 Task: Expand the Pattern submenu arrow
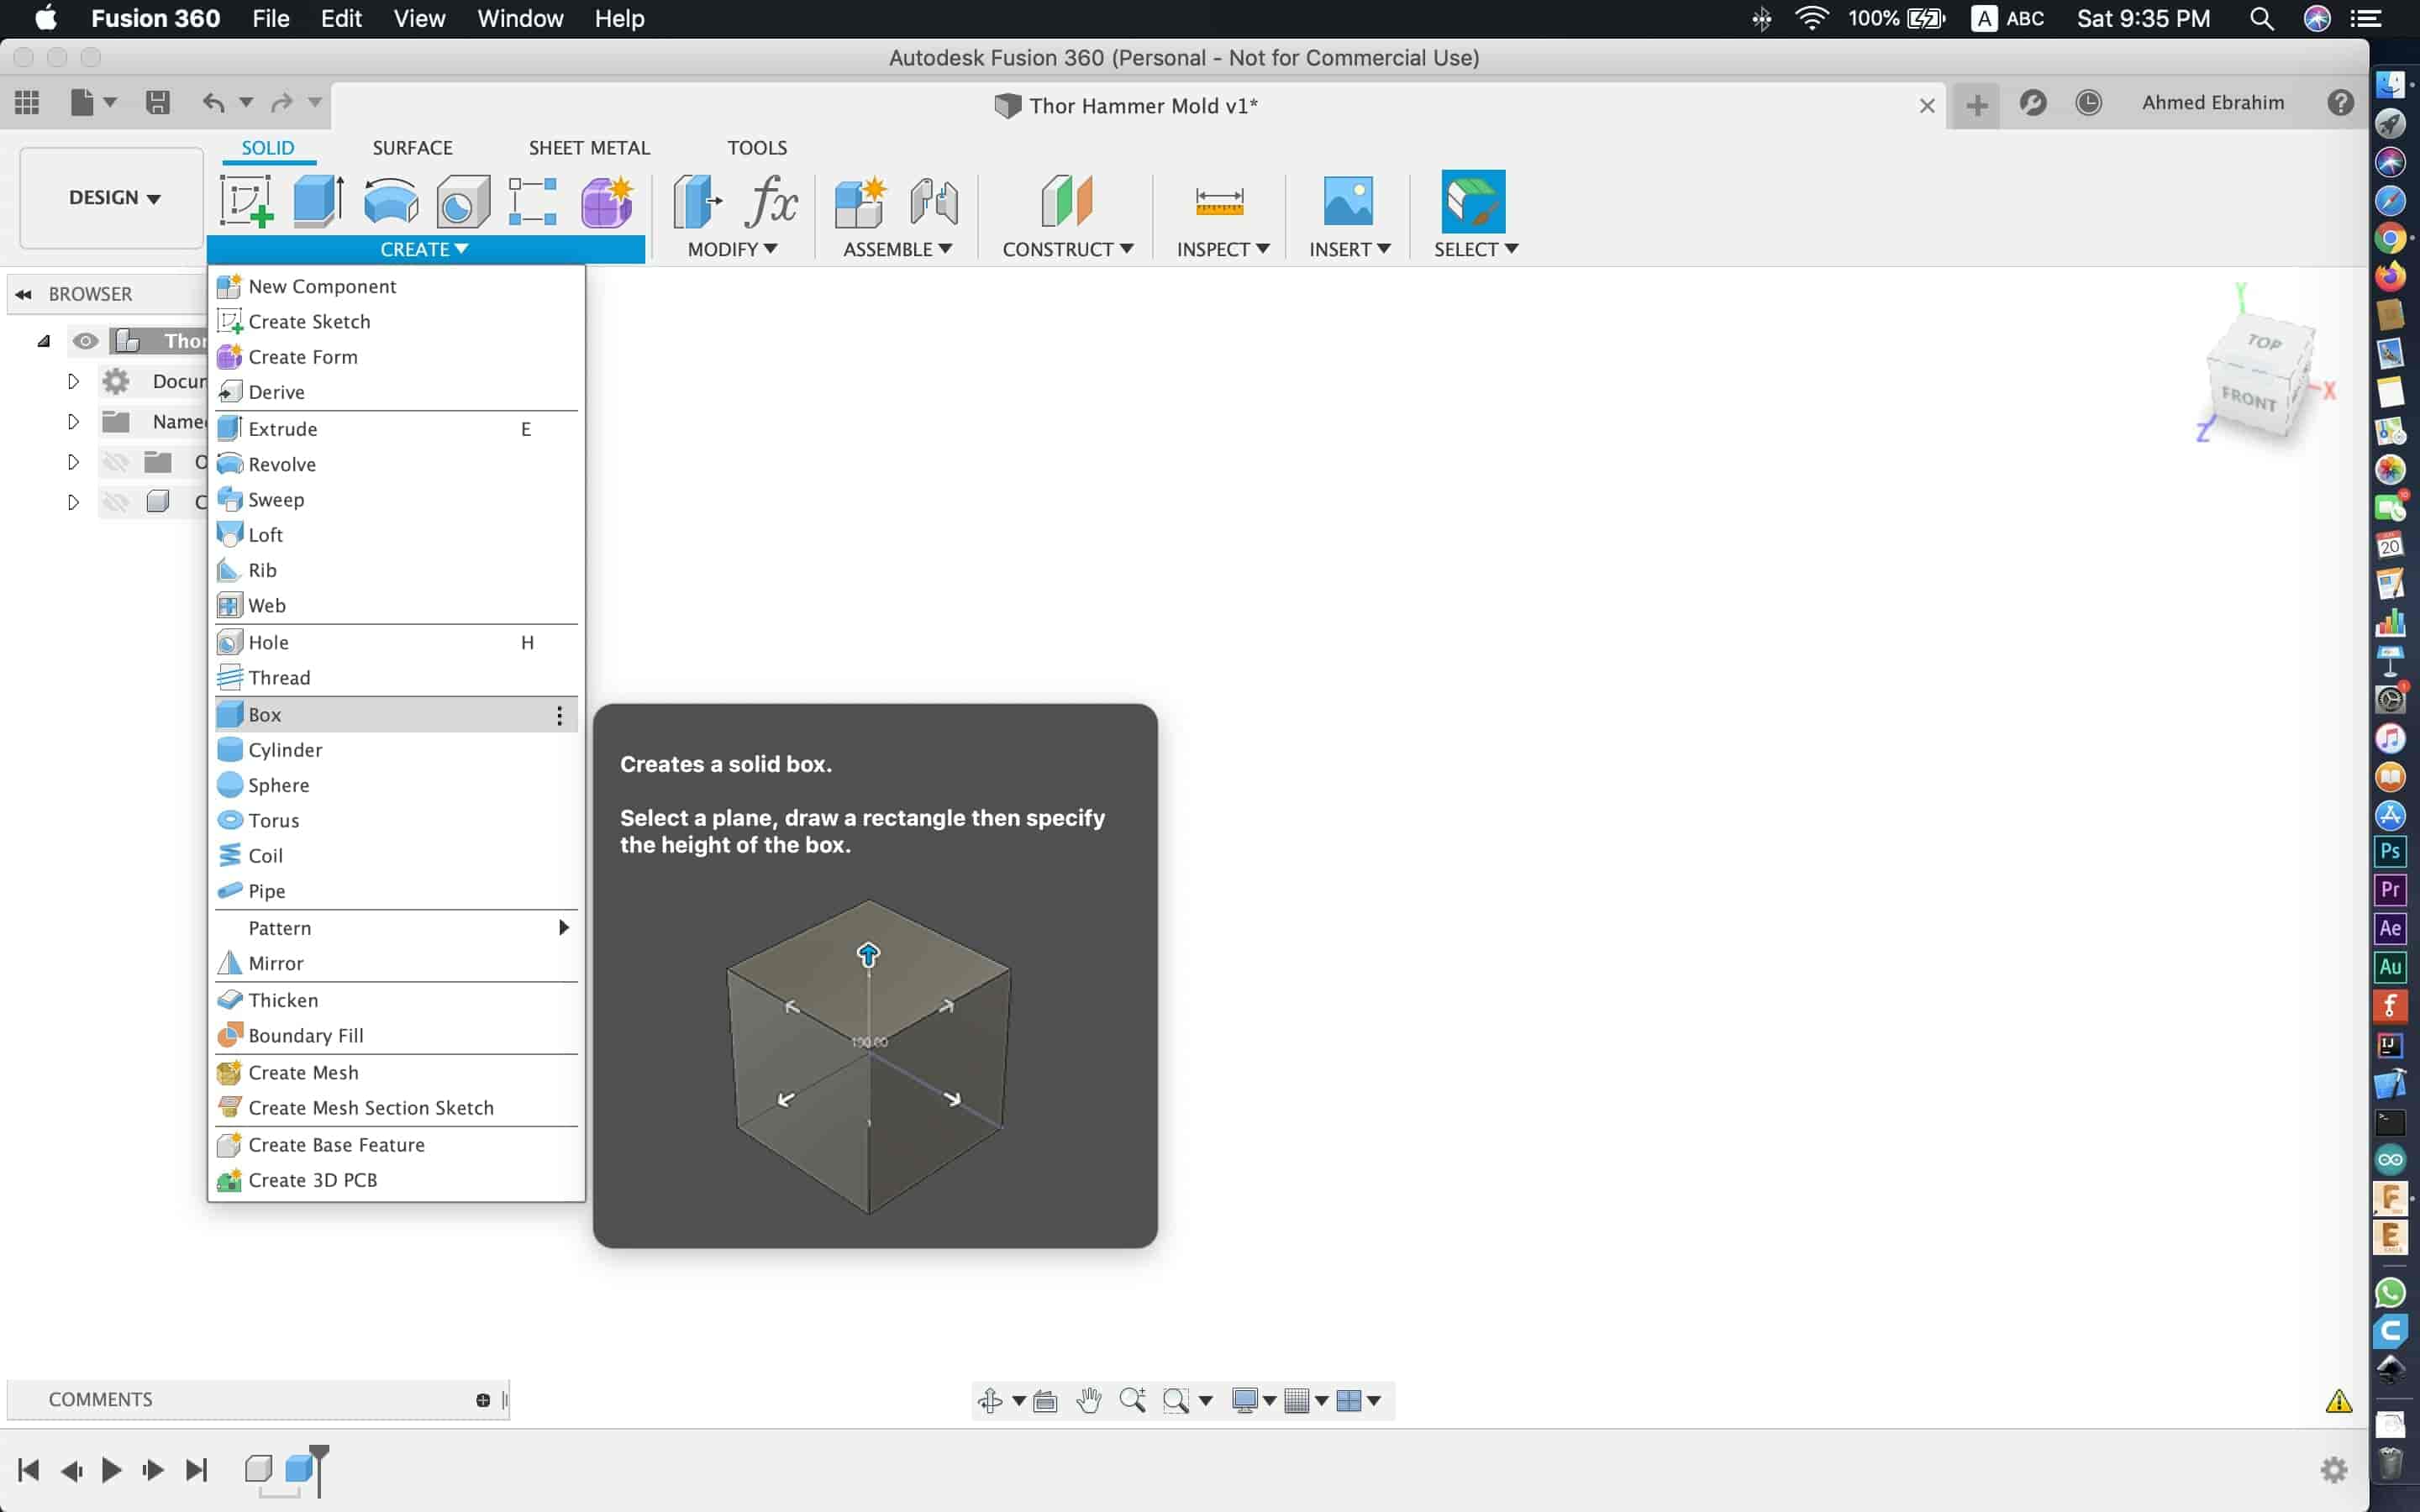coord(563,927)
